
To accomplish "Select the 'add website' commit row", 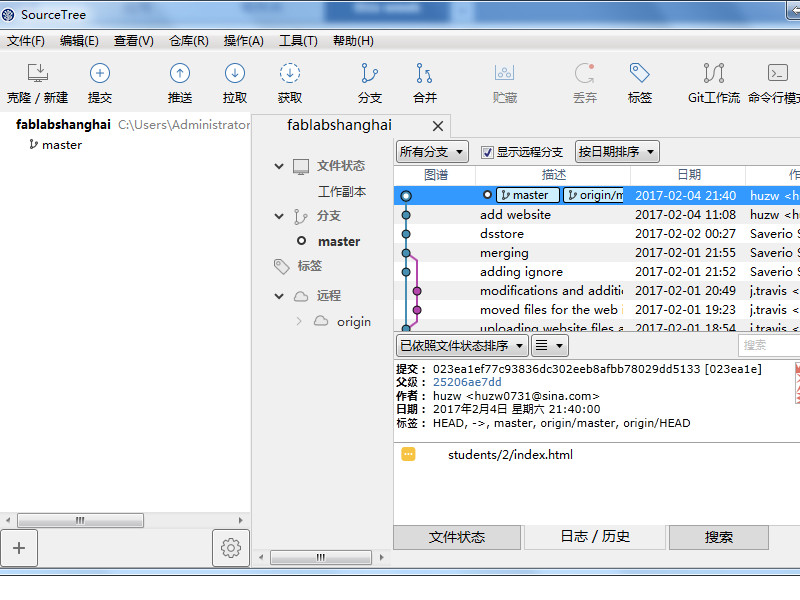I will [597, 215].
